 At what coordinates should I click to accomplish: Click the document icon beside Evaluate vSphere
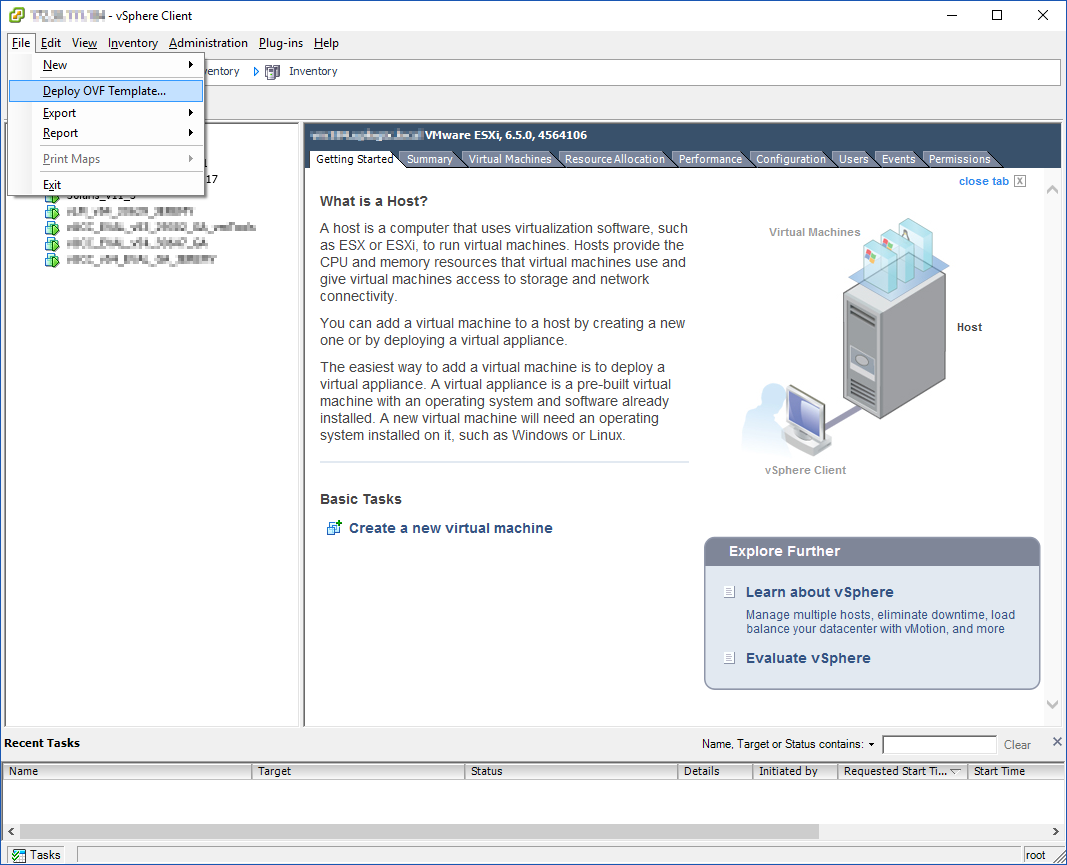pyautogui.click(x=729, y=658)
